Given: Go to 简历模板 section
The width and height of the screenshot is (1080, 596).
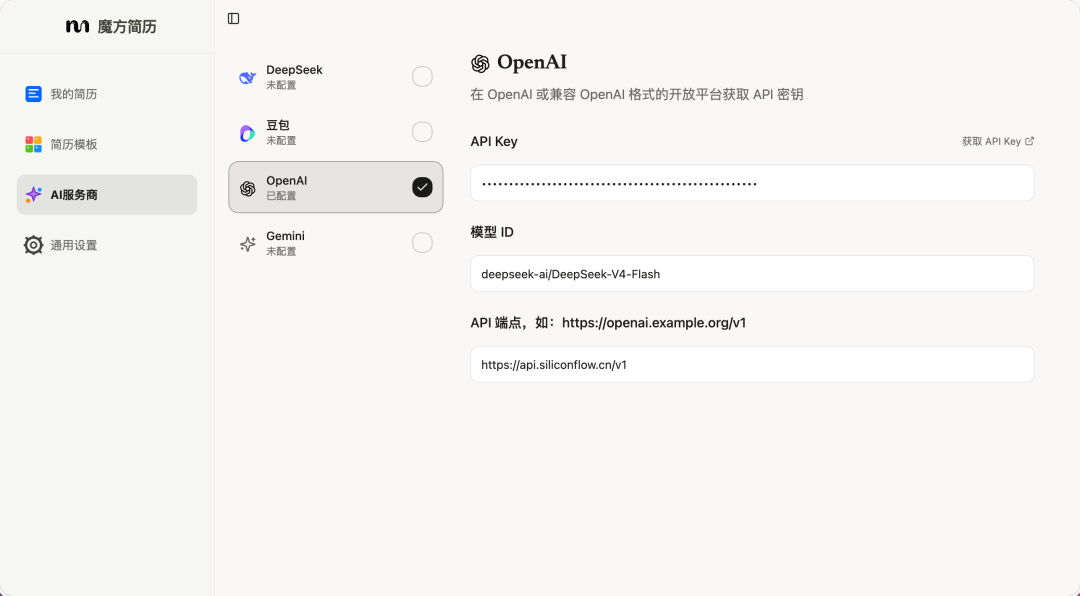Looking at the screenshot, I should pos(107,144).
